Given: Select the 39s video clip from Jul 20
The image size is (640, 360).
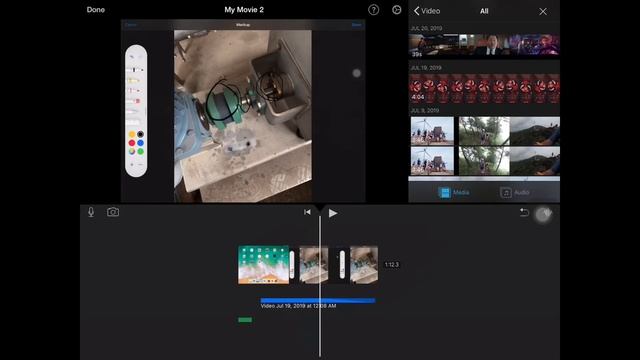Looking at the screenshot, I should [x=484, y=45].
